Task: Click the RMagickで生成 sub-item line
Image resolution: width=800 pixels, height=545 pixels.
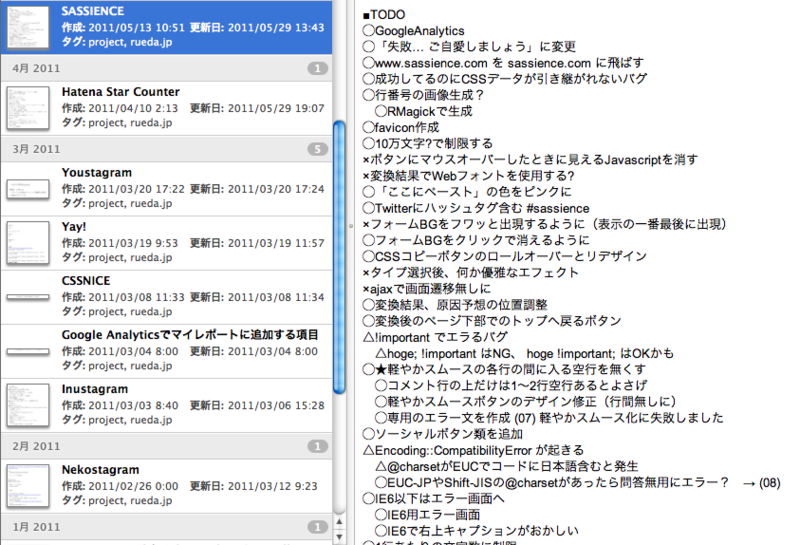Action: click(x=430, y=111)
